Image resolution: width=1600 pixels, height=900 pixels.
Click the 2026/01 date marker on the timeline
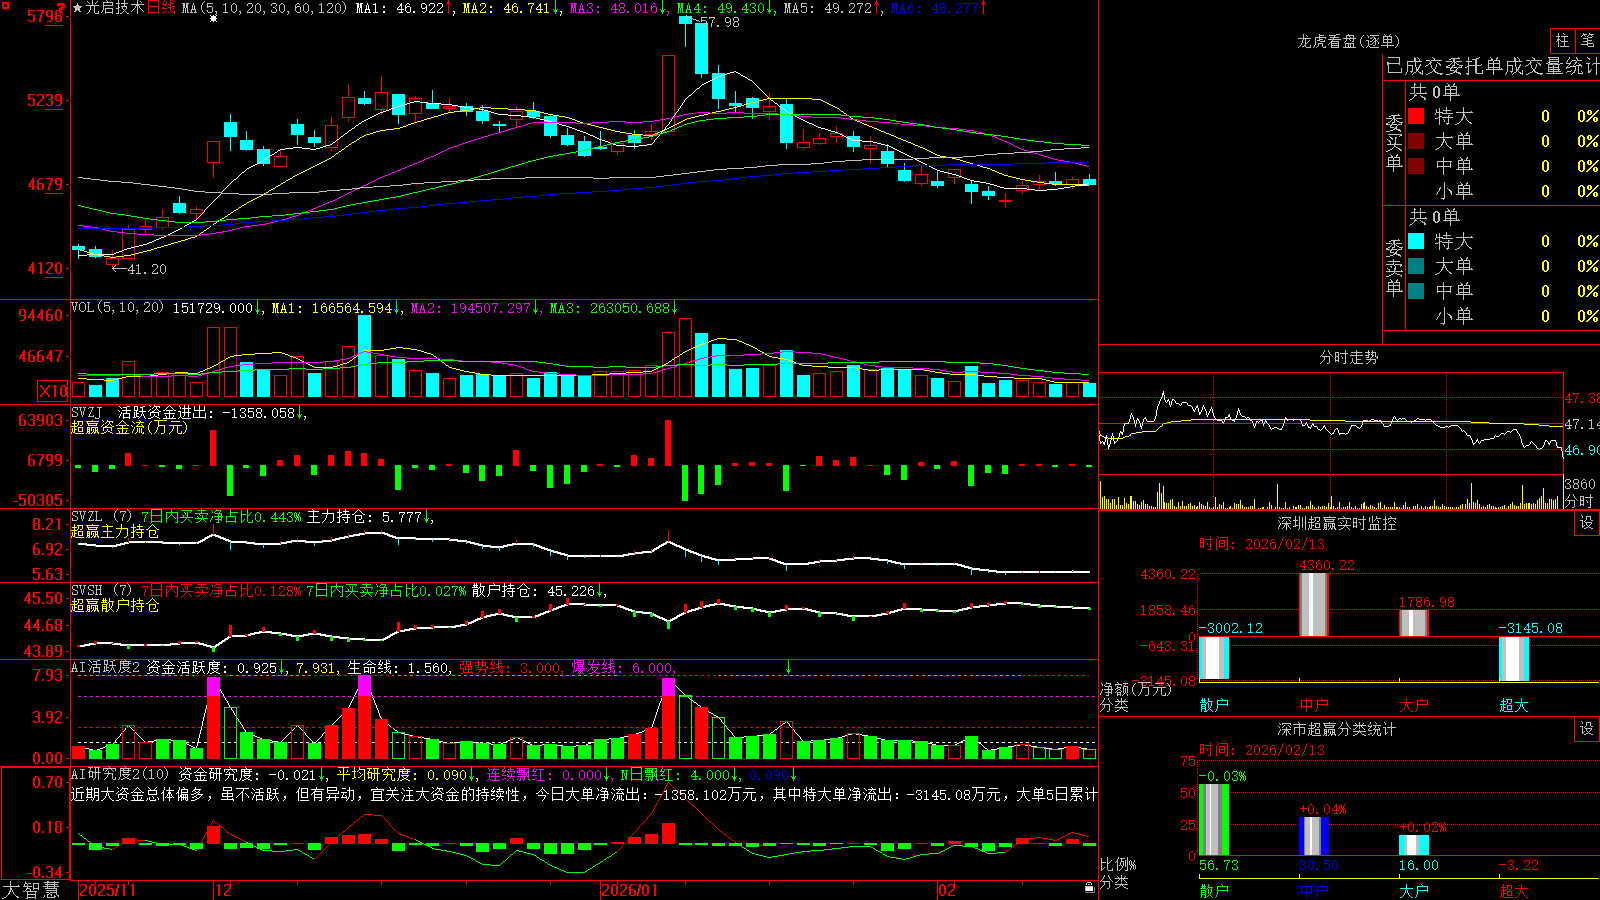[x=629, y=890]
